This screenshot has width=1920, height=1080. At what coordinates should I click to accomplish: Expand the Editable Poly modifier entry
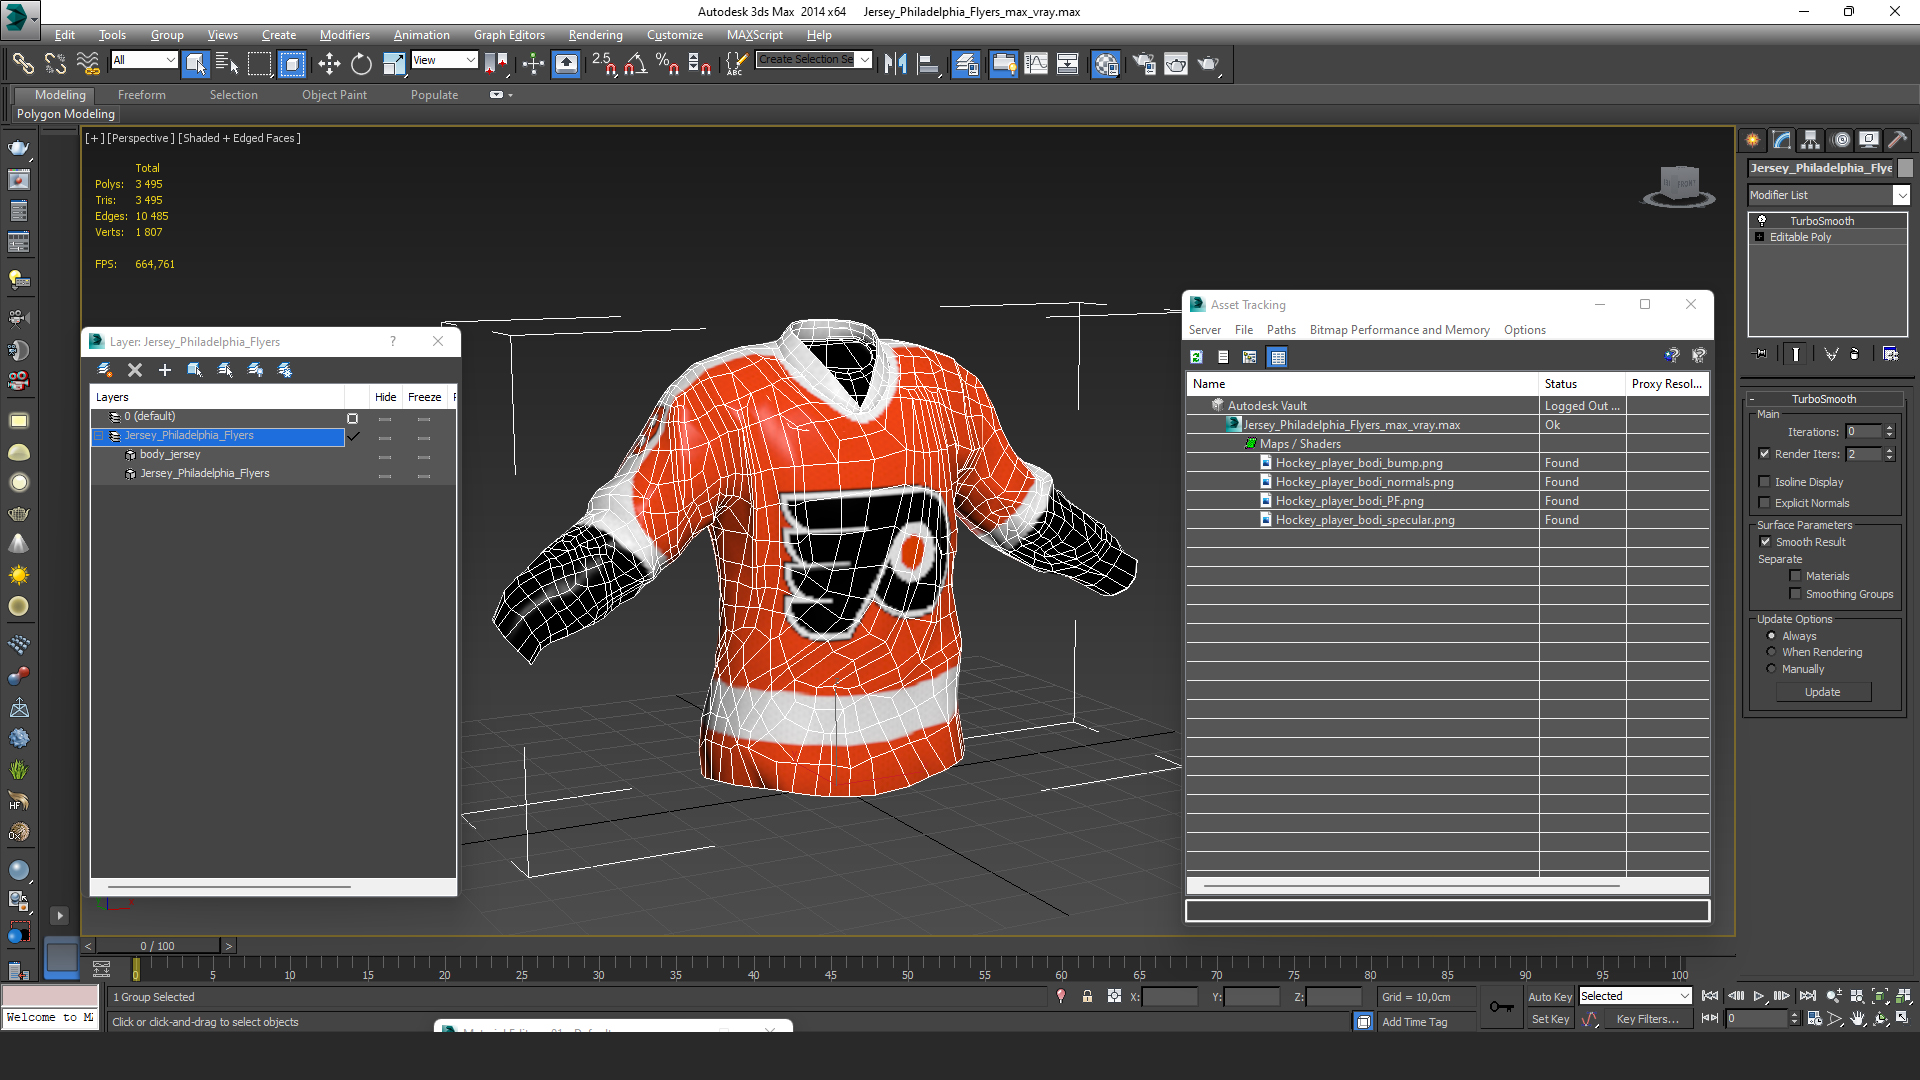point(1759,237)
